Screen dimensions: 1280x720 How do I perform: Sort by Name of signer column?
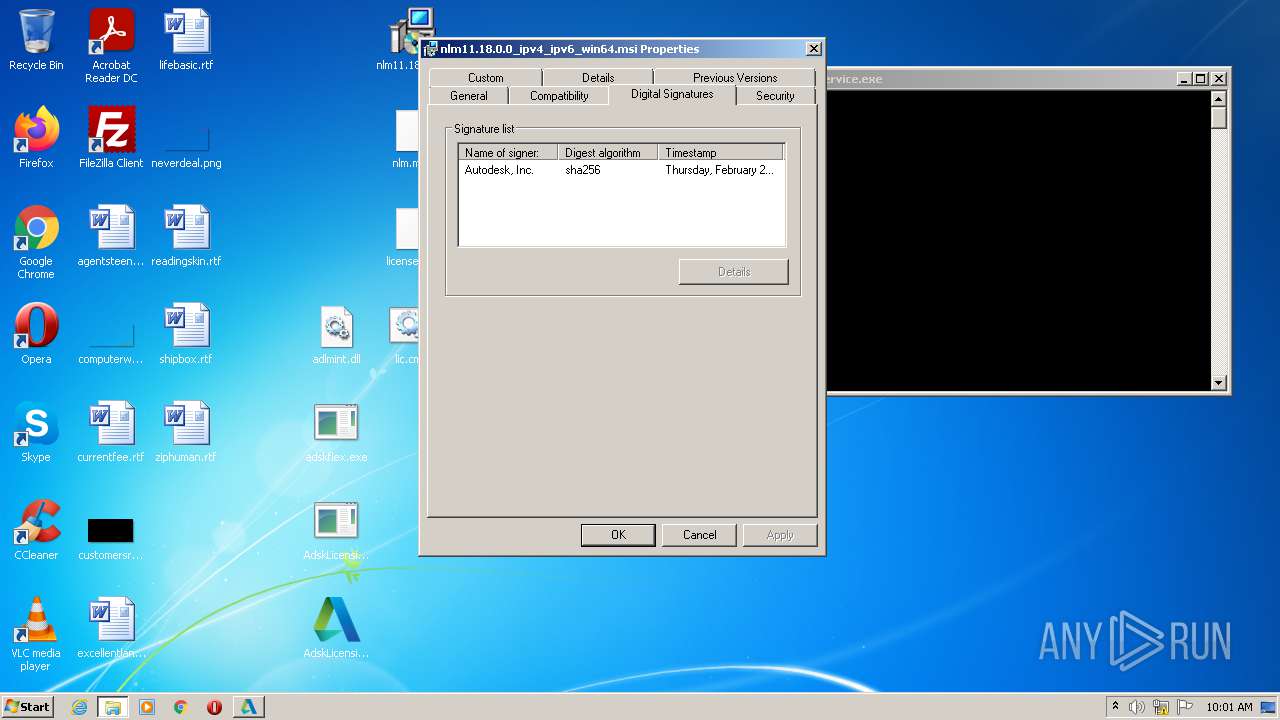[x=508, y=153]
